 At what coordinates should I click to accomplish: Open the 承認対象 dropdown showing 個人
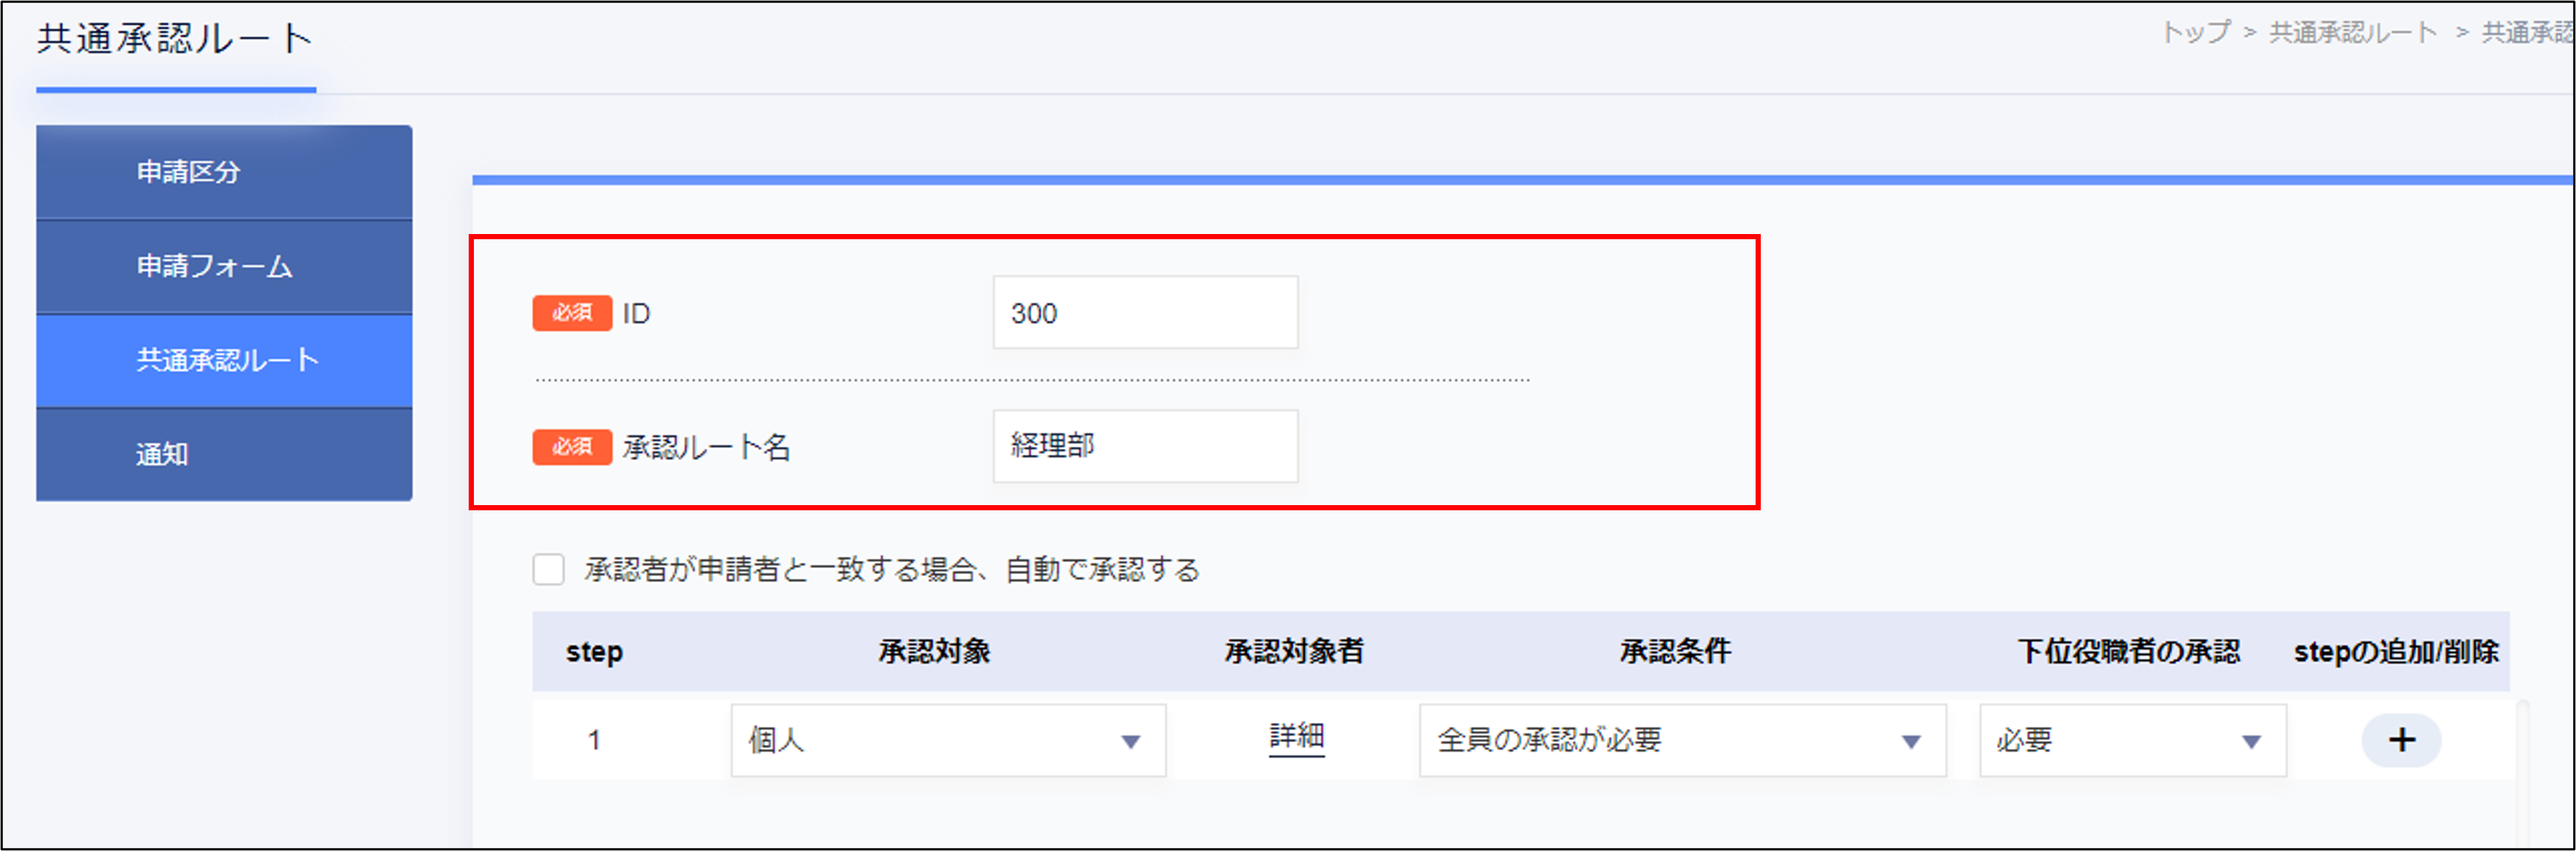(948, 740)
